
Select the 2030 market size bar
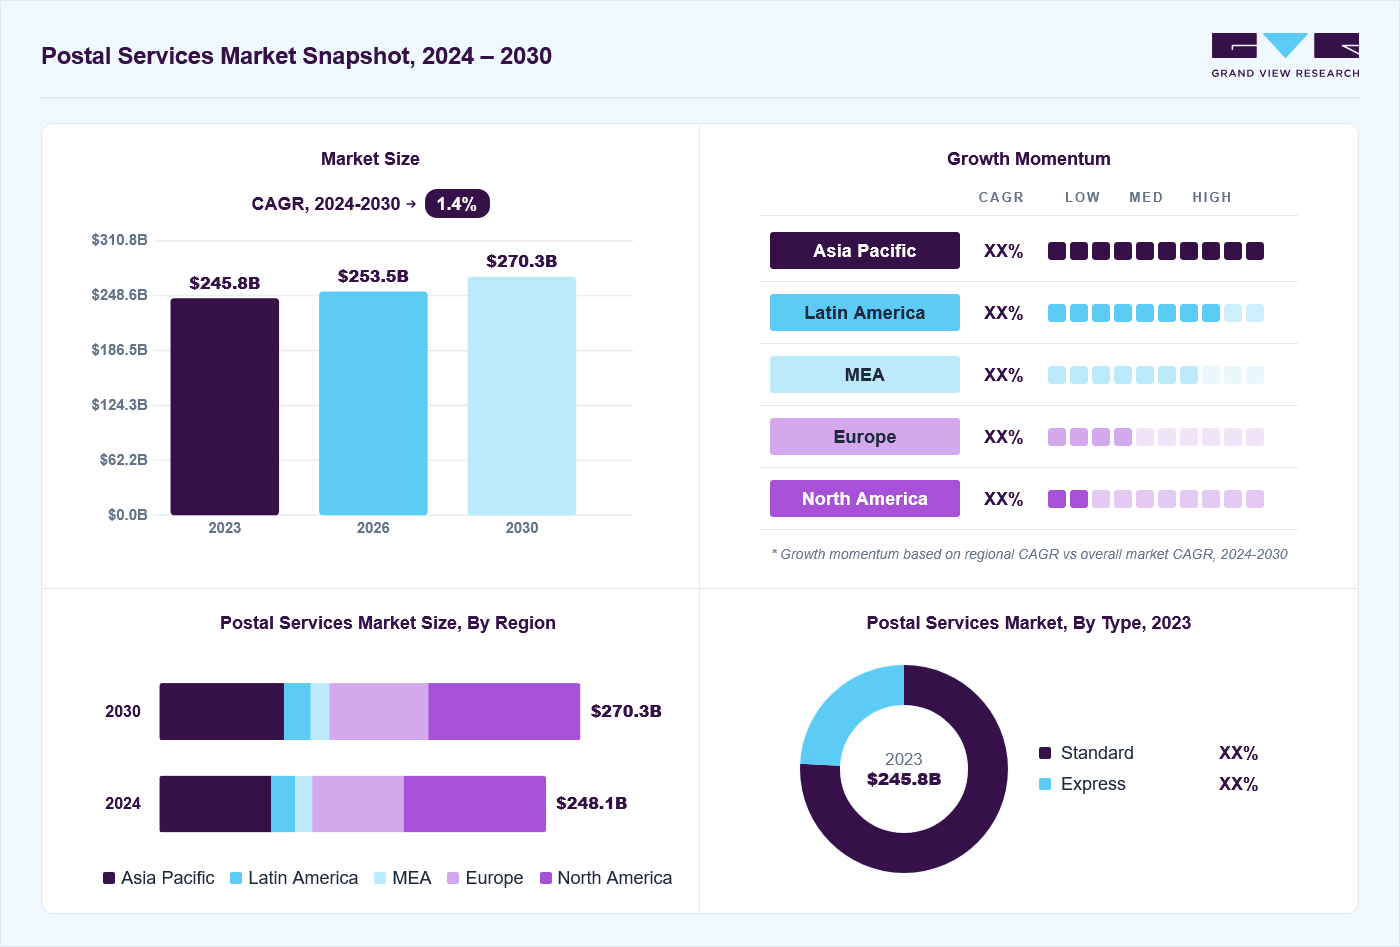coord(522,396)
